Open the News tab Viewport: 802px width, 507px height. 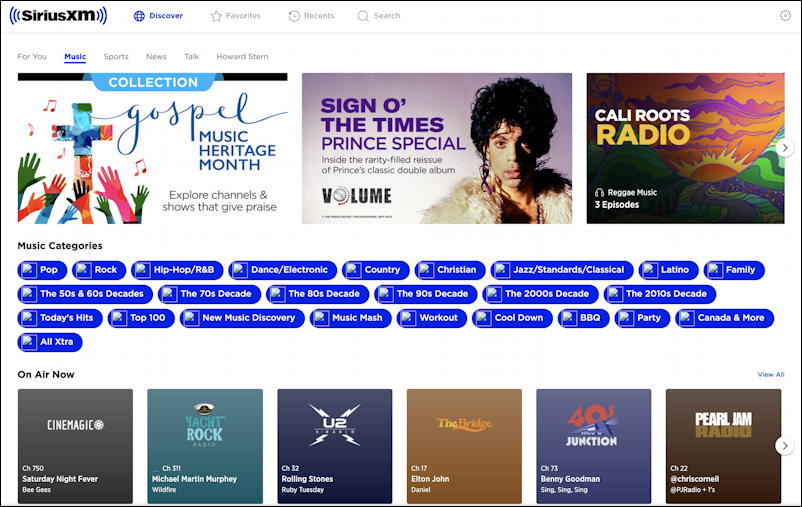(156, 56)
